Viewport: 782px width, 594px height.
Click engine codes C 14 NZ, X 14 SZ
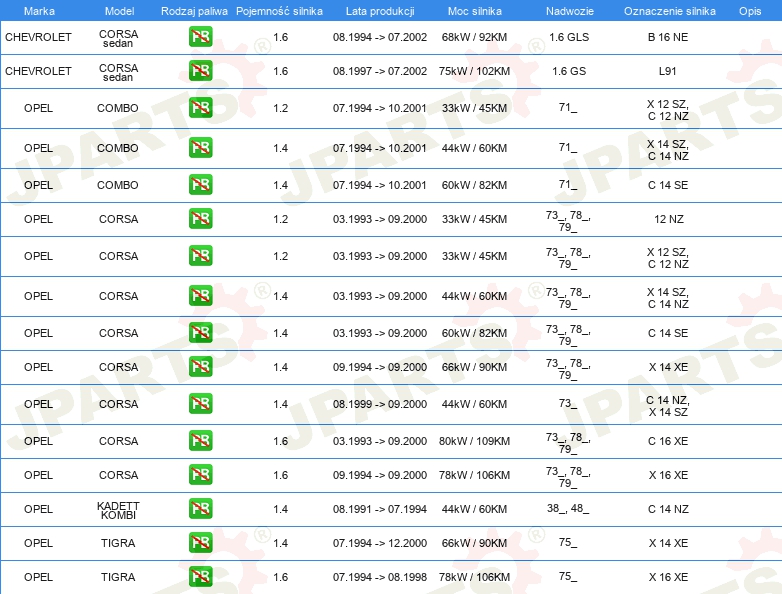[x=668, y=406]
